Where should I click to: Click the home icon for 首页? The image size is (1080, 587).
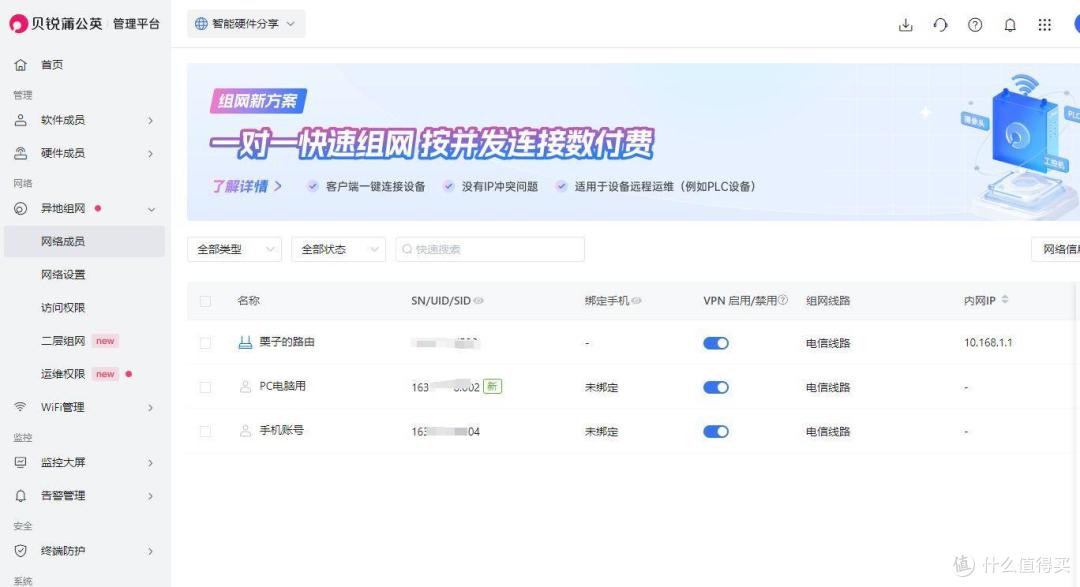pyautogui.click(x=21, y=65)
